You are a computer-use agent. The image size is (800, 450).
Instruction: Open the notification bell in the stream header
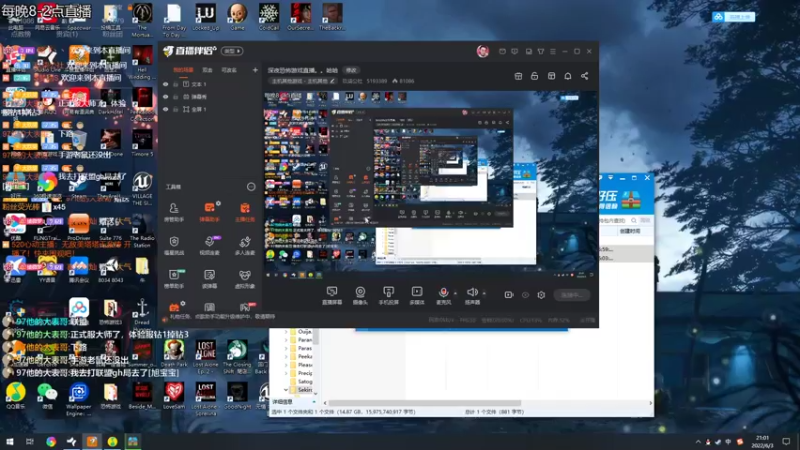pos(568,76)
